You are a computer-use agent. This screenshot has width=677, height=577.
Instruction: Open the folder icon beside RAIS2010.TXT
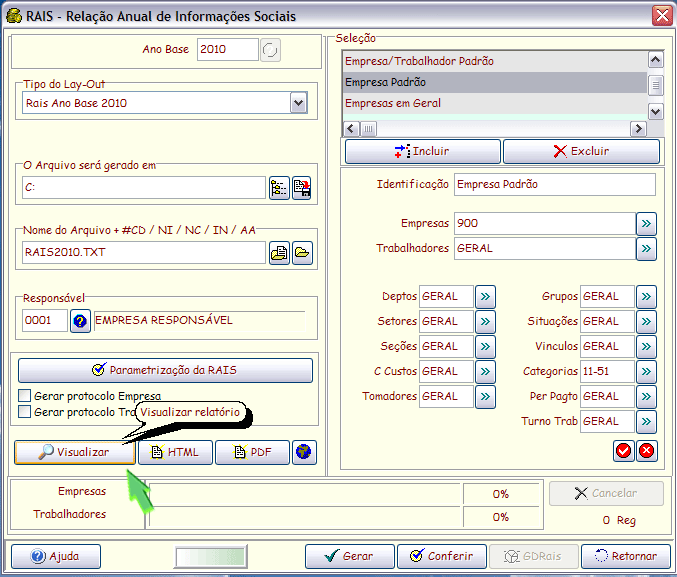click(x=302, y=253)
